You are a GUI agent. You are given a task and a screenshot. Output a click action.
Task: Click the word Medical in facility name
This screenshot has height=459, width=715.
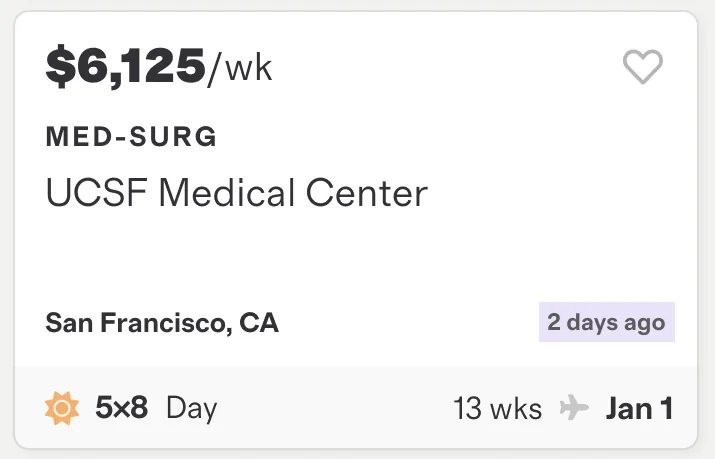227,193
